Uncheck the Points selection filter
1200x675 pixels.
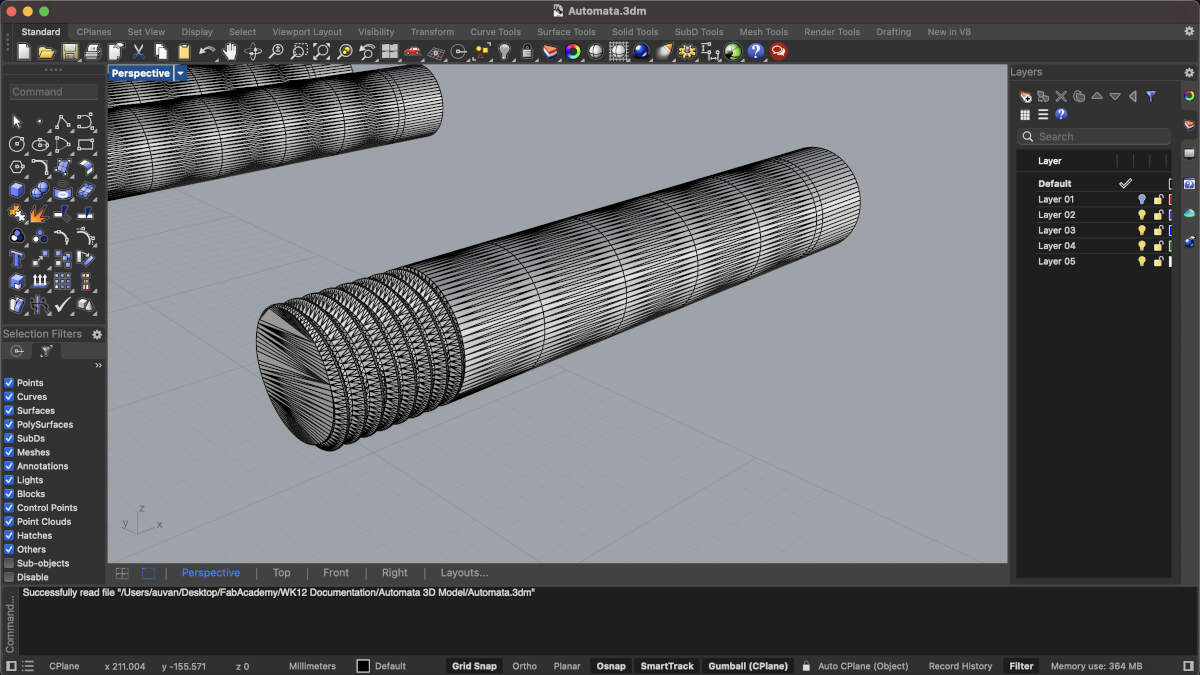pos(9,383)
